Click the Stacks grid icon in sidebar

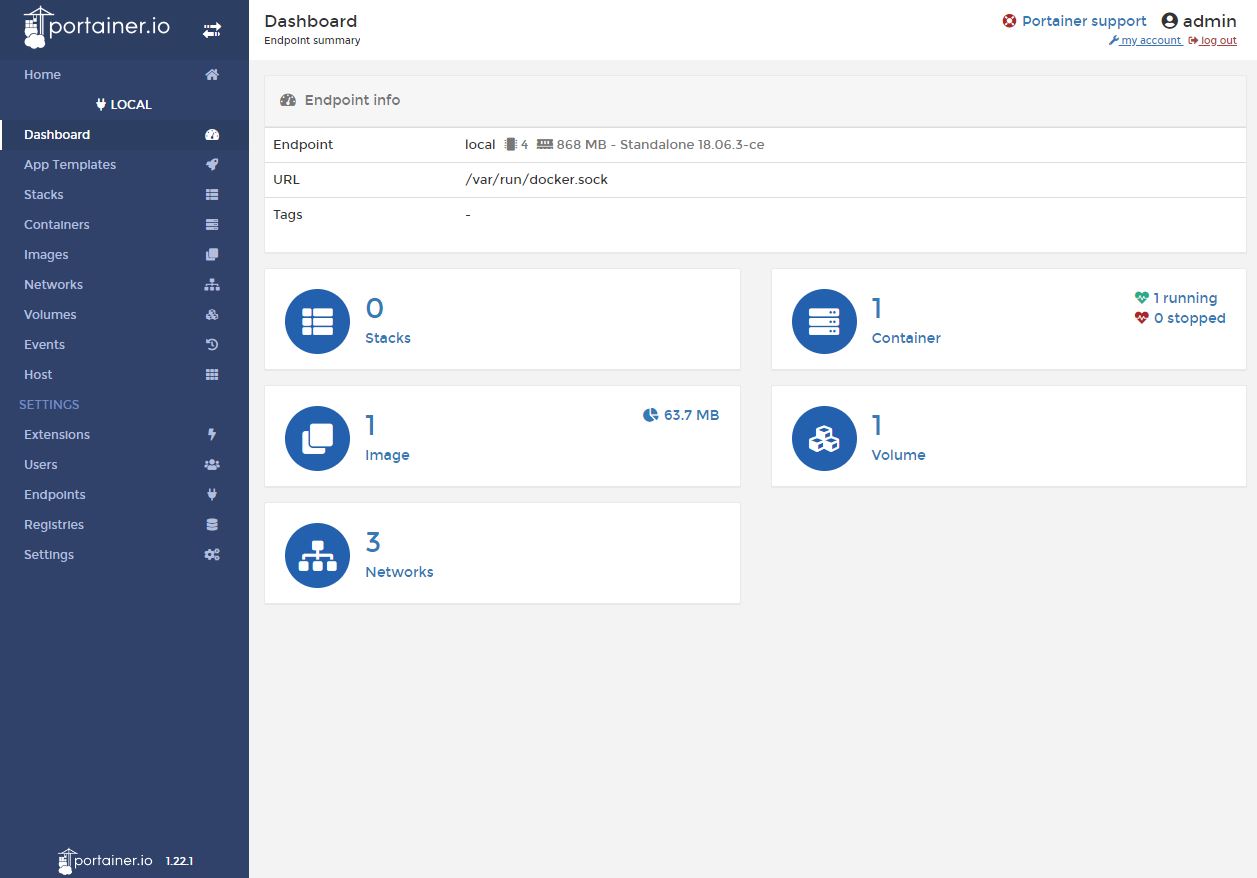click(211, 195)
